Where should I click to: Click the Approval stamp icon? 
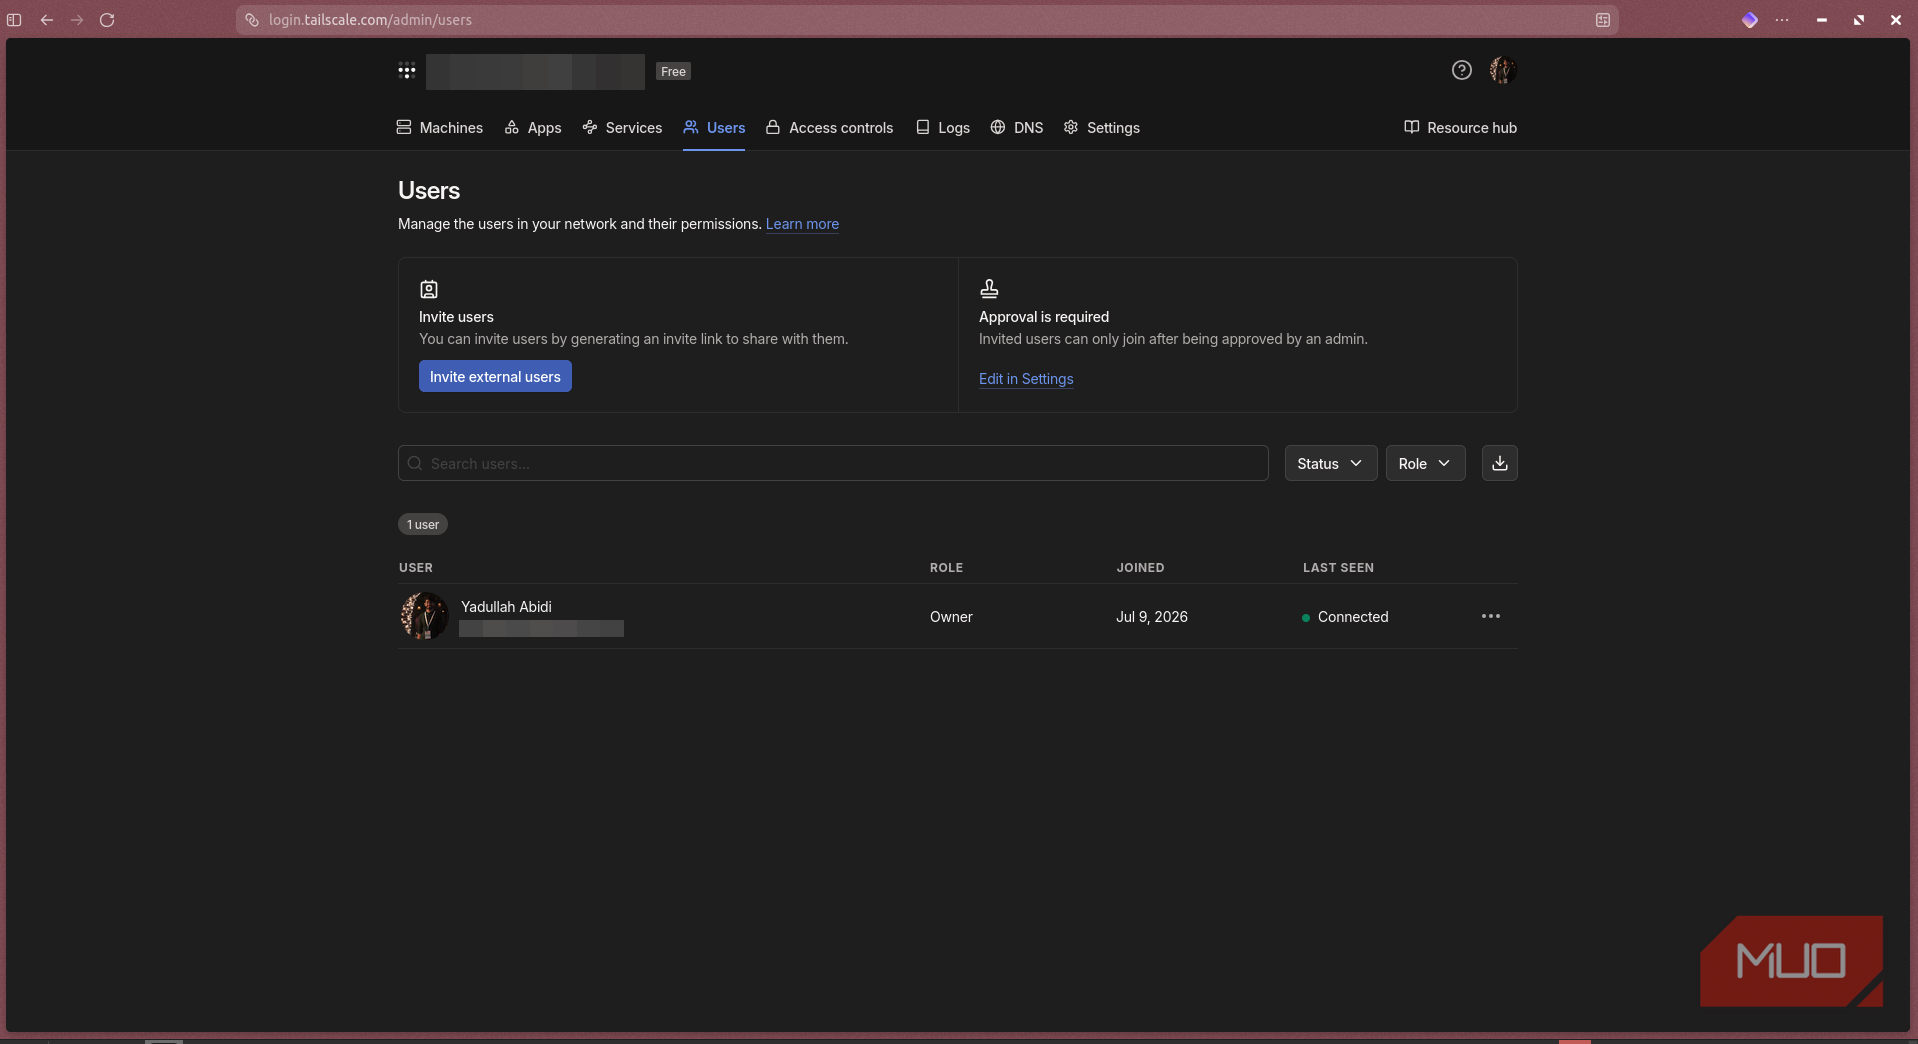click(989, 289)
